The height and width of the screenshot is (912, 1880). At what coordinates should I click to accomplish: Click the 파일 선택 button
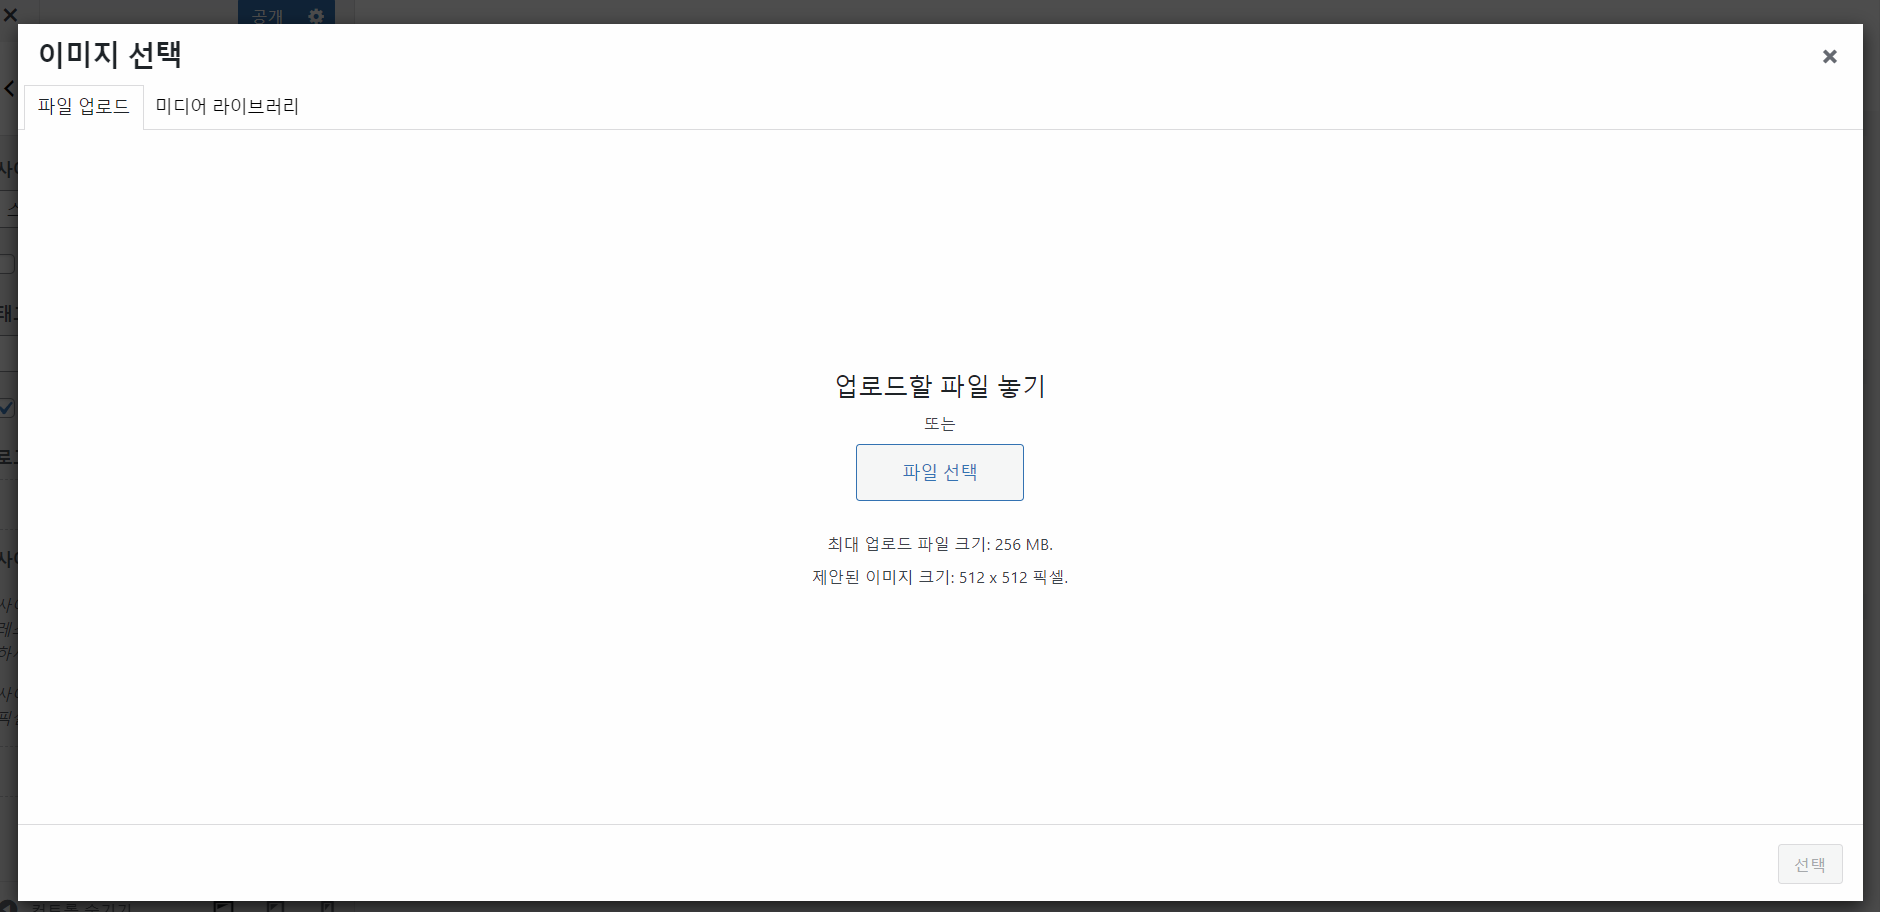click(x=940, y=472)
